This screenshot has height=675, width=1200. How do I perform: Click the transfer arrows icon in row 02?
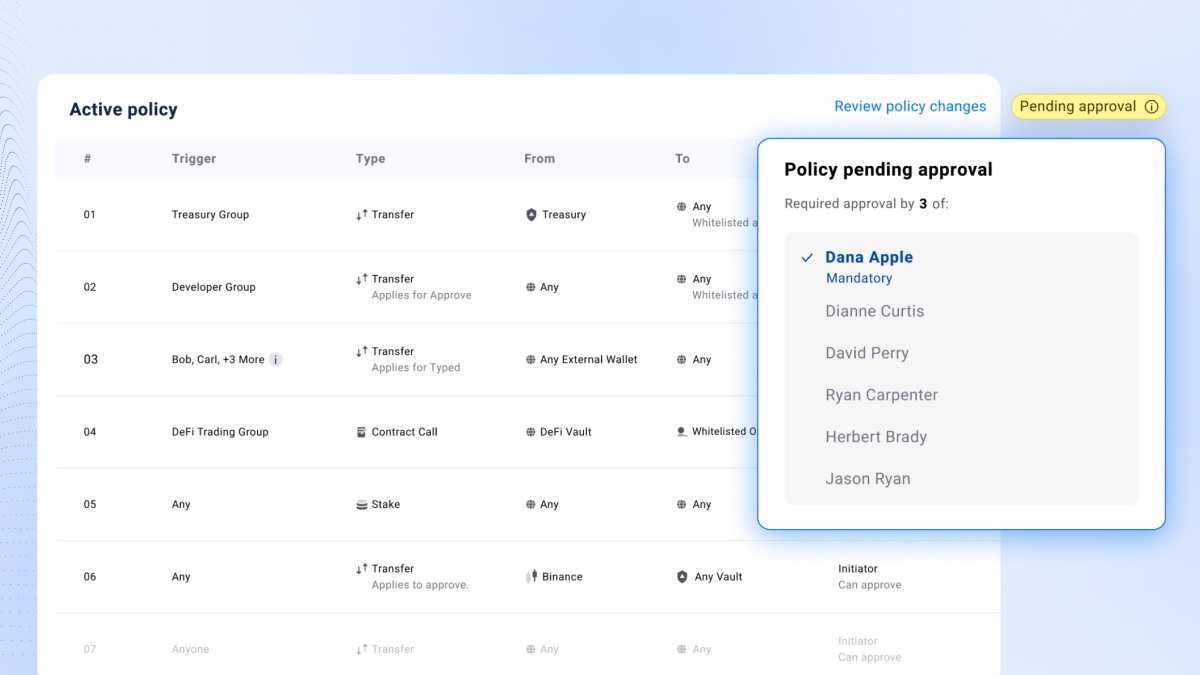[x=362, y=279]
